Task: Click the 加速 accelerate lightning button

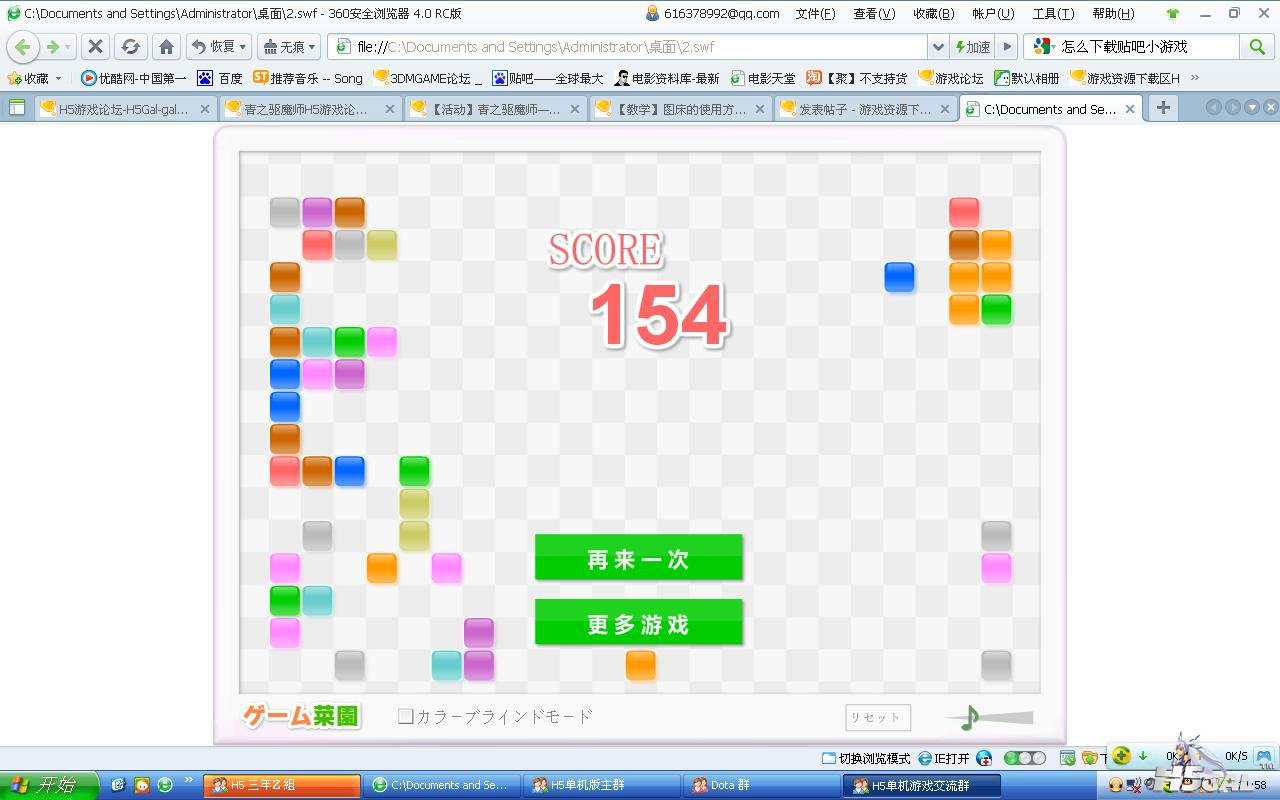Action: [972, 47]
